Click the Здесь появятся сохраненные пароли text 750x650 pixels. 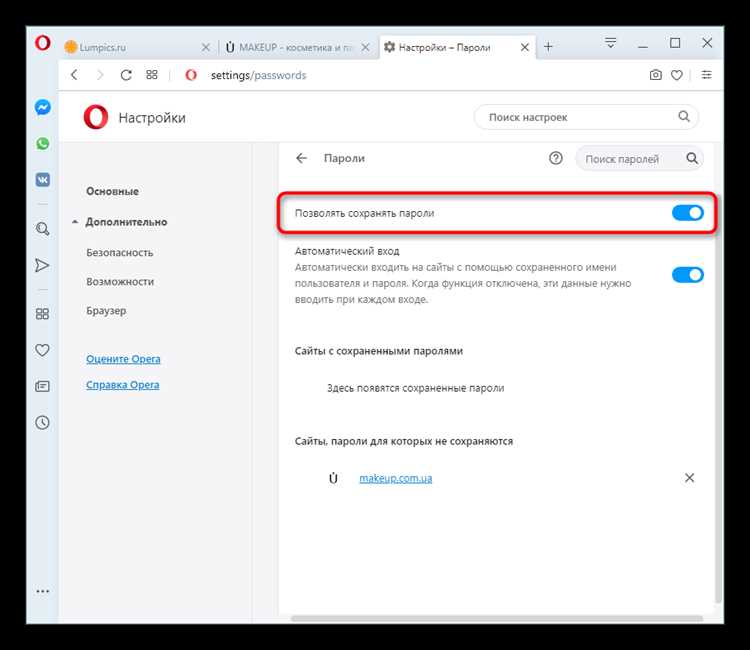click(x=416, y=388)
